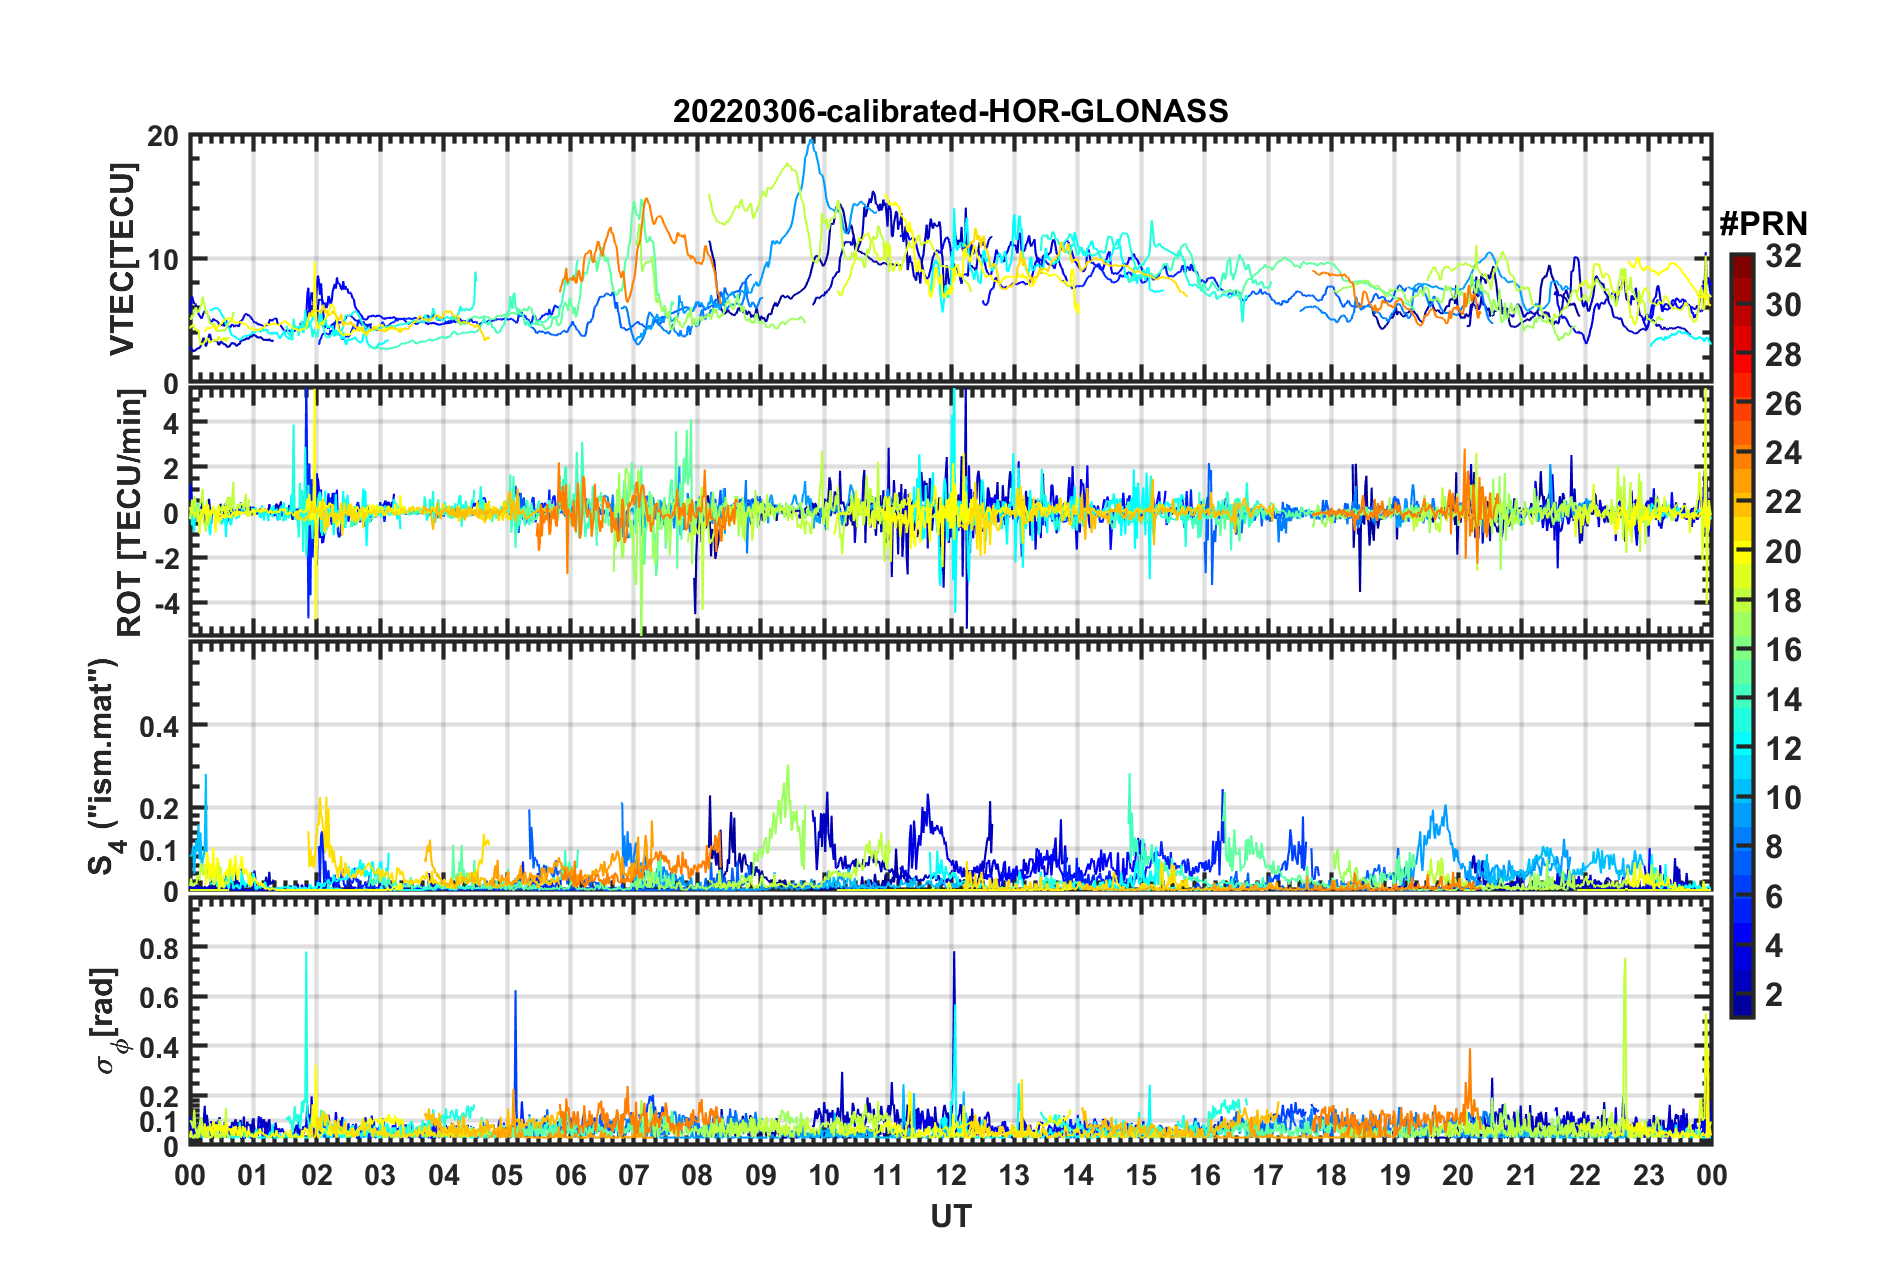Click the "0.6" tick on the sigma-phi y-axis
This screenshot has height=1272, width=1902.
click(159, 997)
